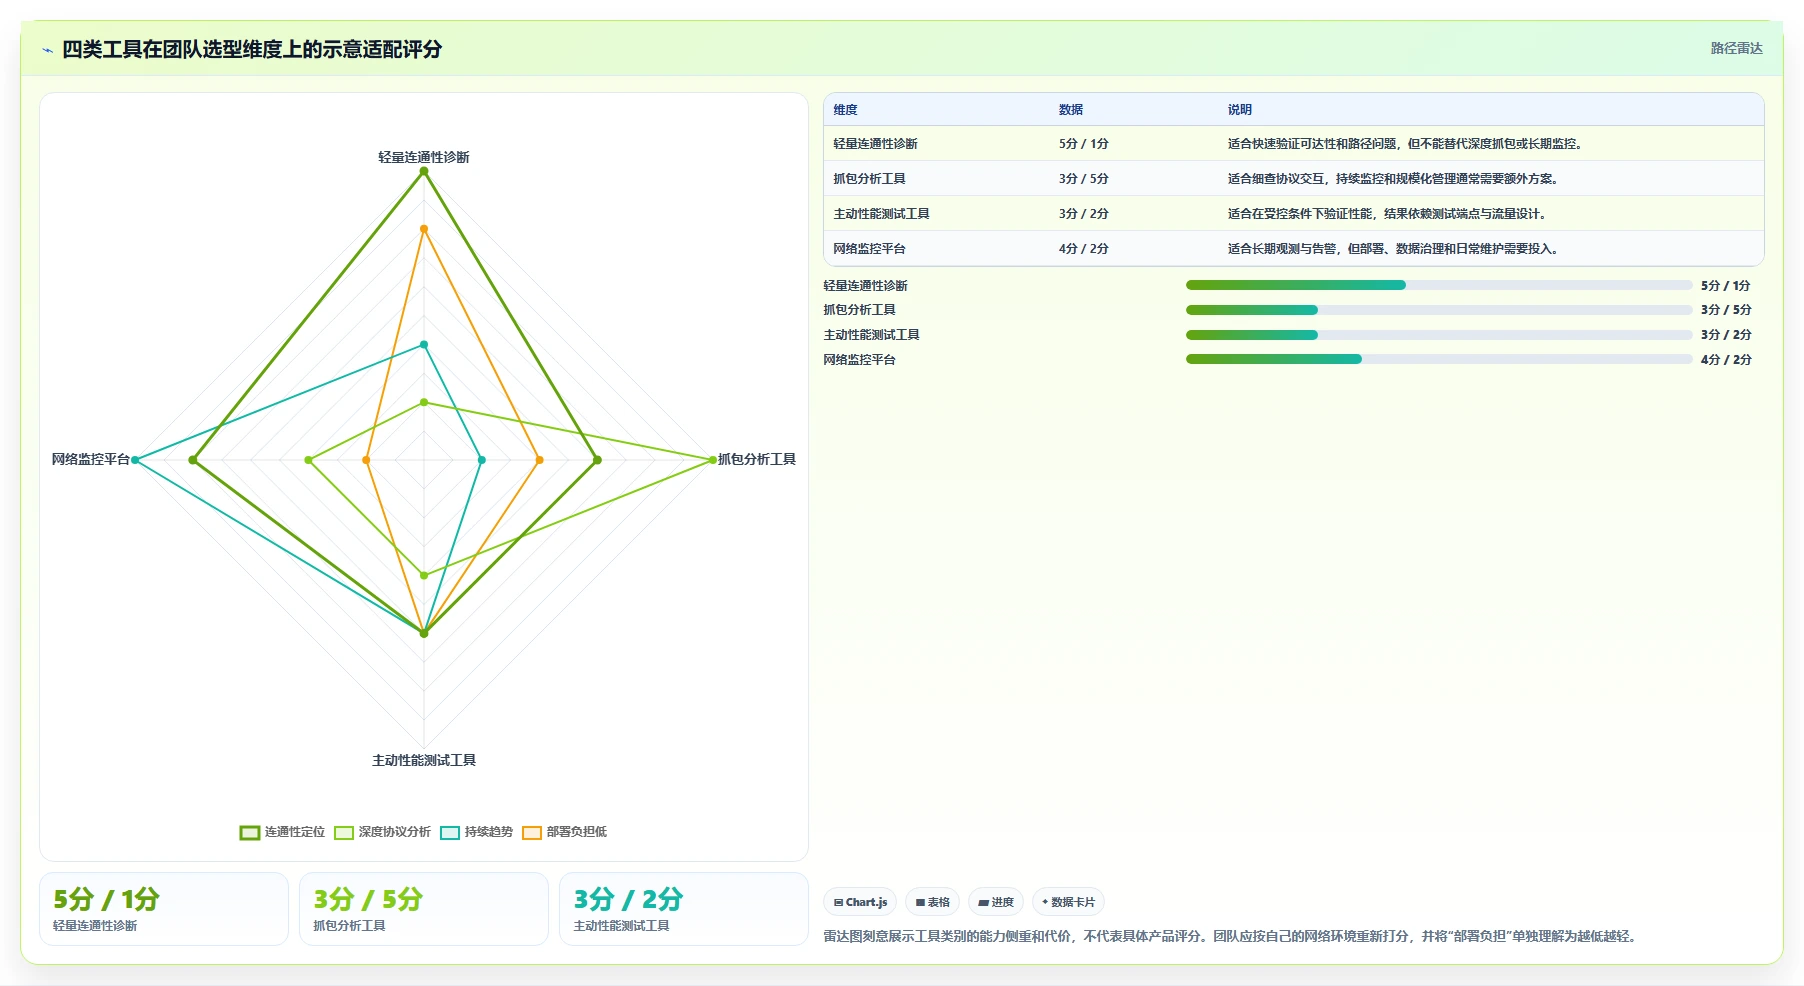The width and height of the screenshot is (1804, 986).
Task: Click the 主动性能测试工具 radar axis label
Action: (424, 760)
